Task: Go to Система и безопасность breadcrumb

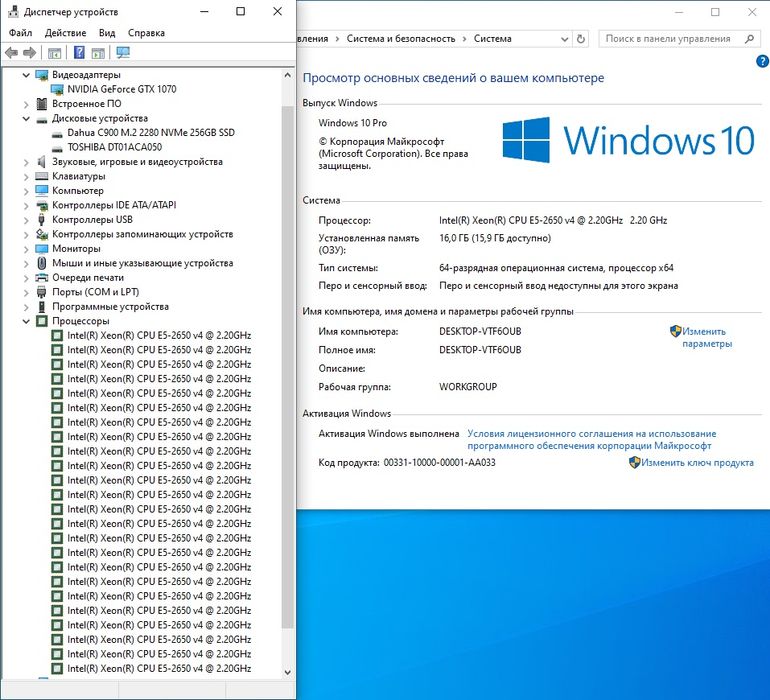Action: pyautogui.click(x=401, y=39)
